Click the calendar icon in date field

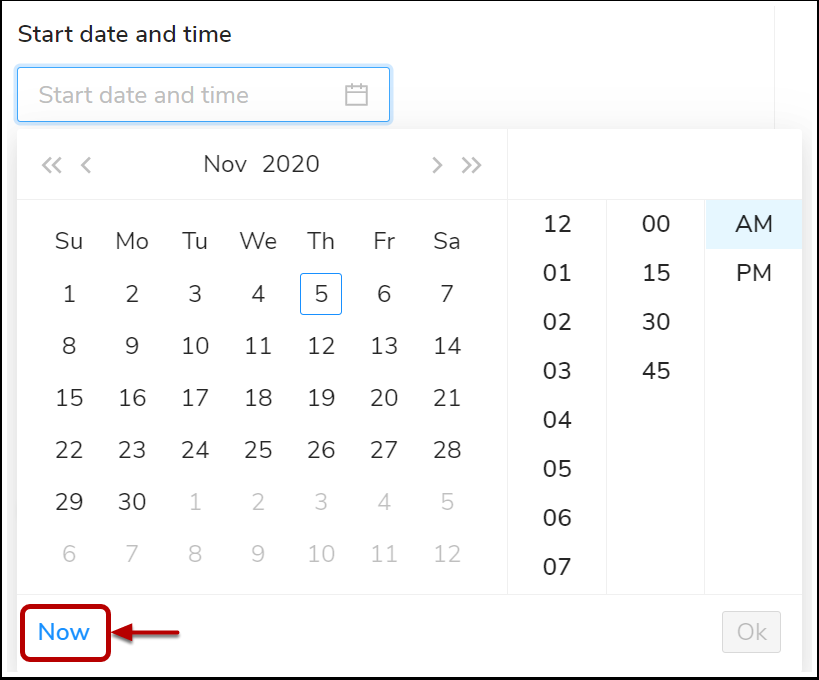pos(356,95)
